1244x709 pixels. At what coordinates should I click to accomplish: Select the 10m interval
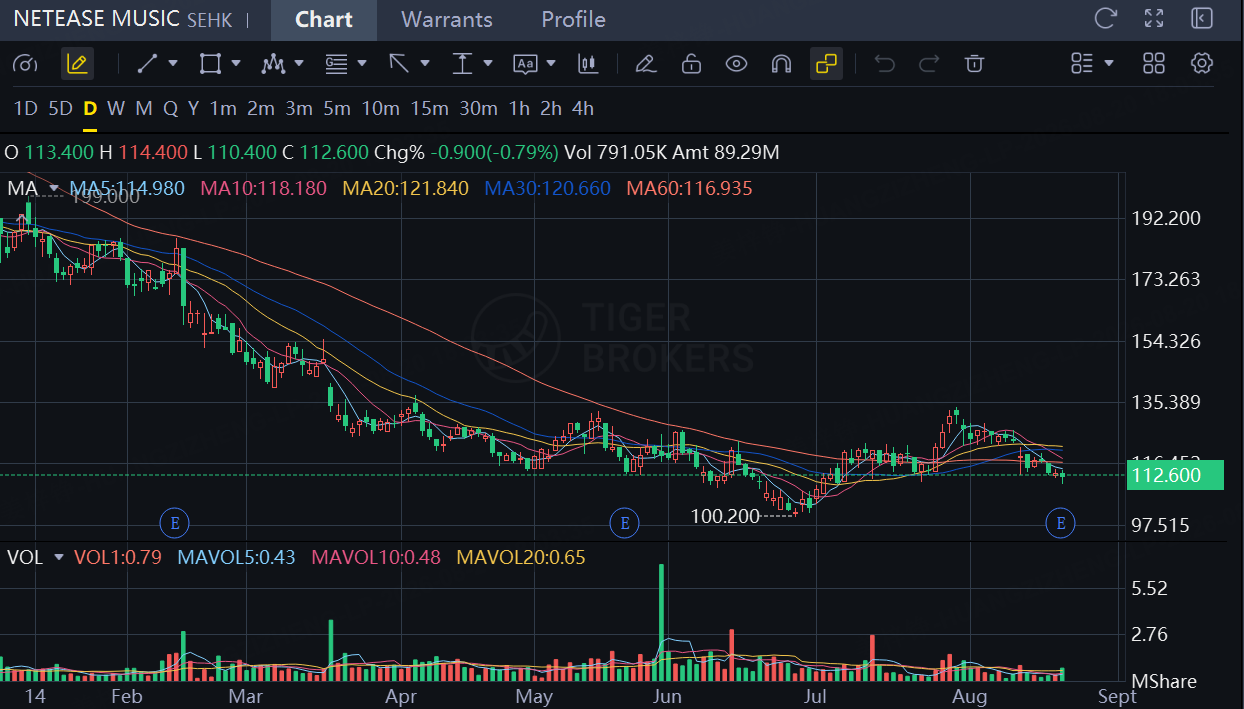380,108
